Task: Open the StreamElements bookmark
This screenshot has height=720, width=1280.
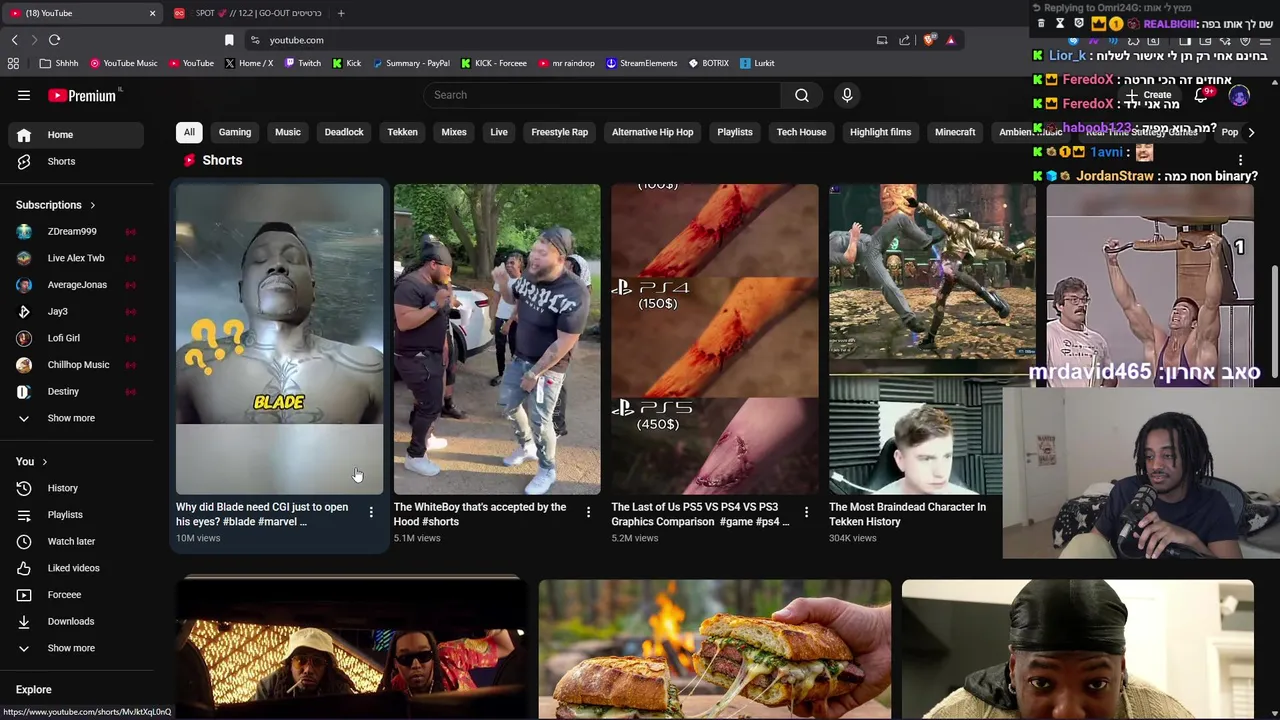Action: (641, 63)
